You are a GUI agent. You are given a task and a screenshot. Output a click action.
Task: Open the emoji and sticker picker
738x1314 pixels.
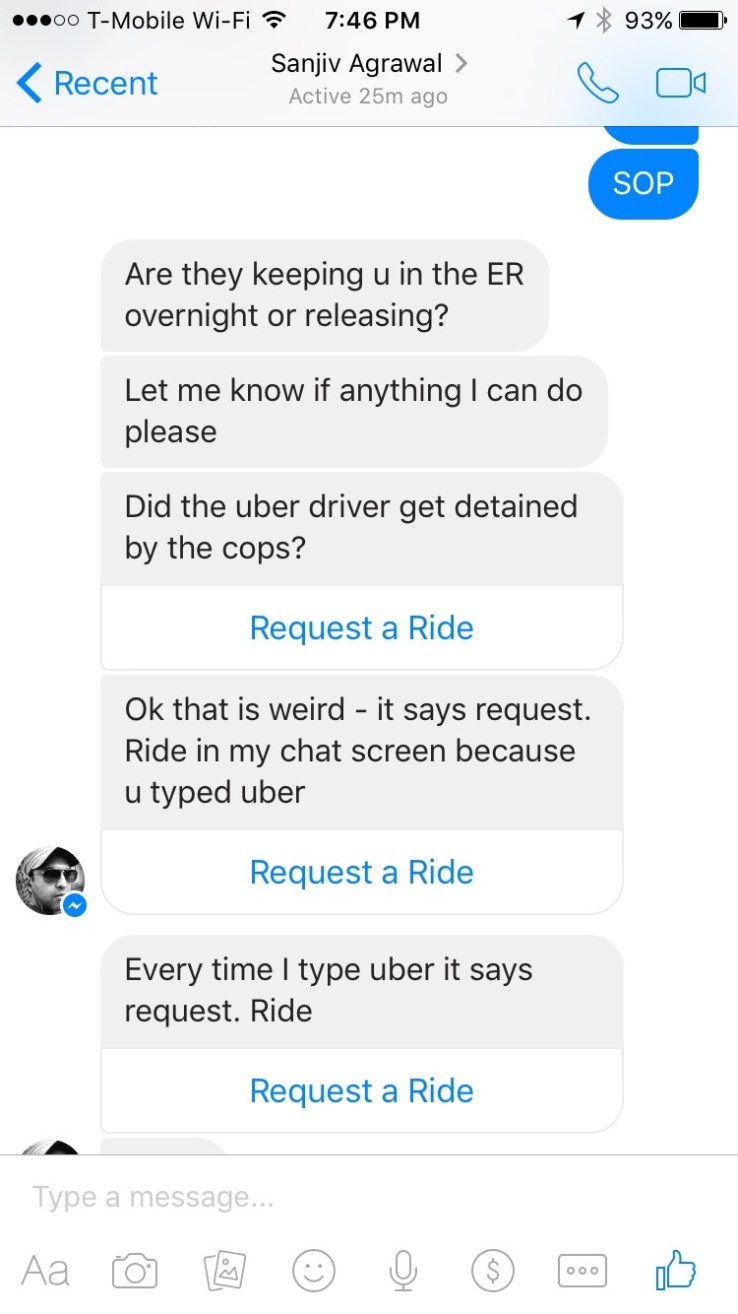tap(313, 1271)
